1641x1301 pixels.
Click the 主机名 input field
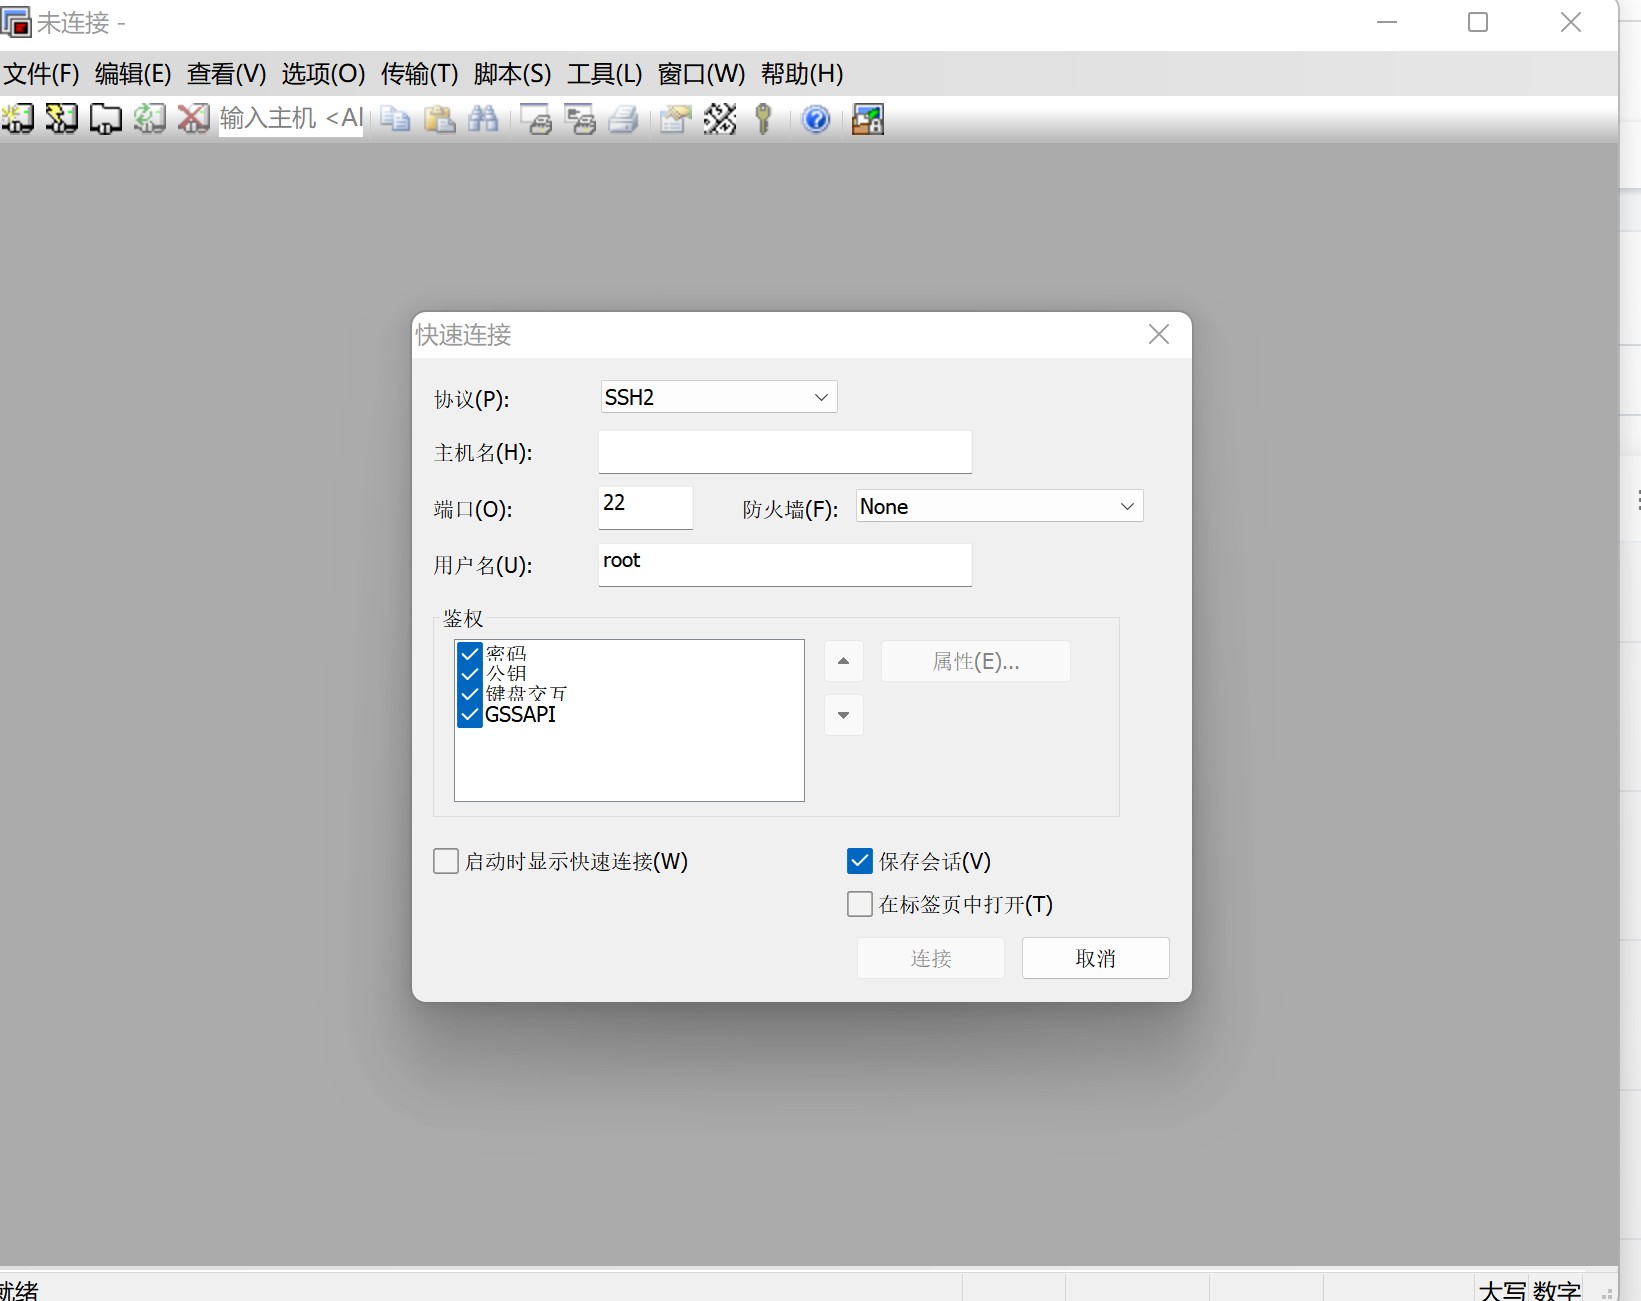(x=784, y=452)
